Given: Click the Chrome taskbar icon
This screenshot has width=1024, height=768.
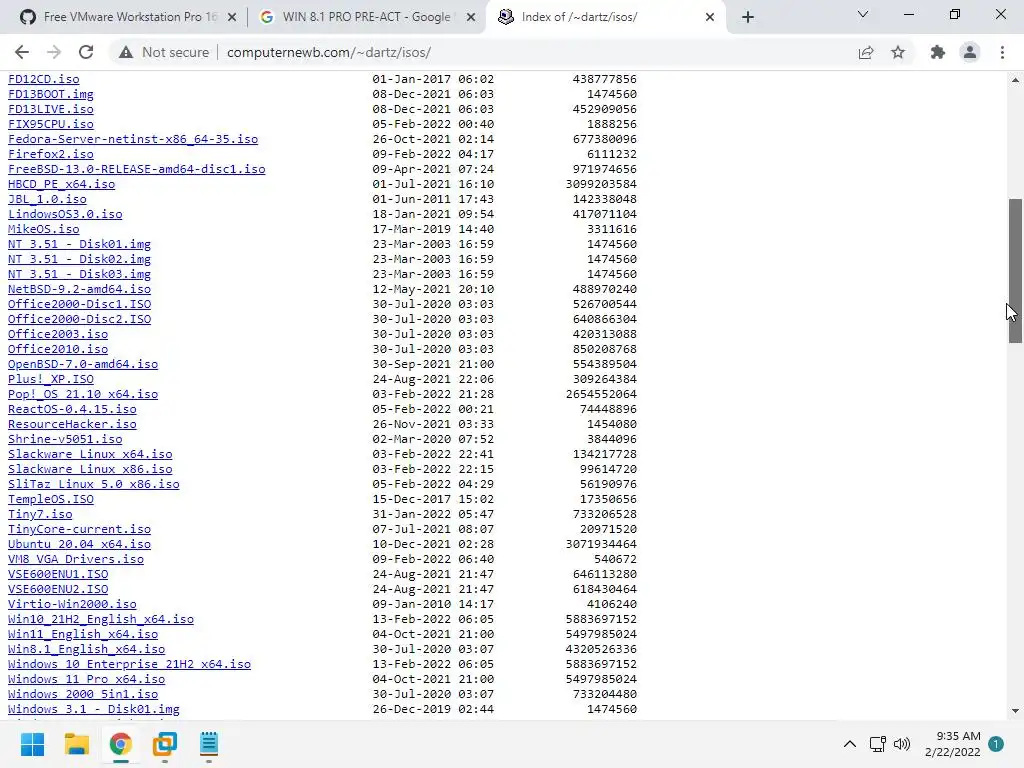Looking at the screenshot, I should [x=120, y=744].
